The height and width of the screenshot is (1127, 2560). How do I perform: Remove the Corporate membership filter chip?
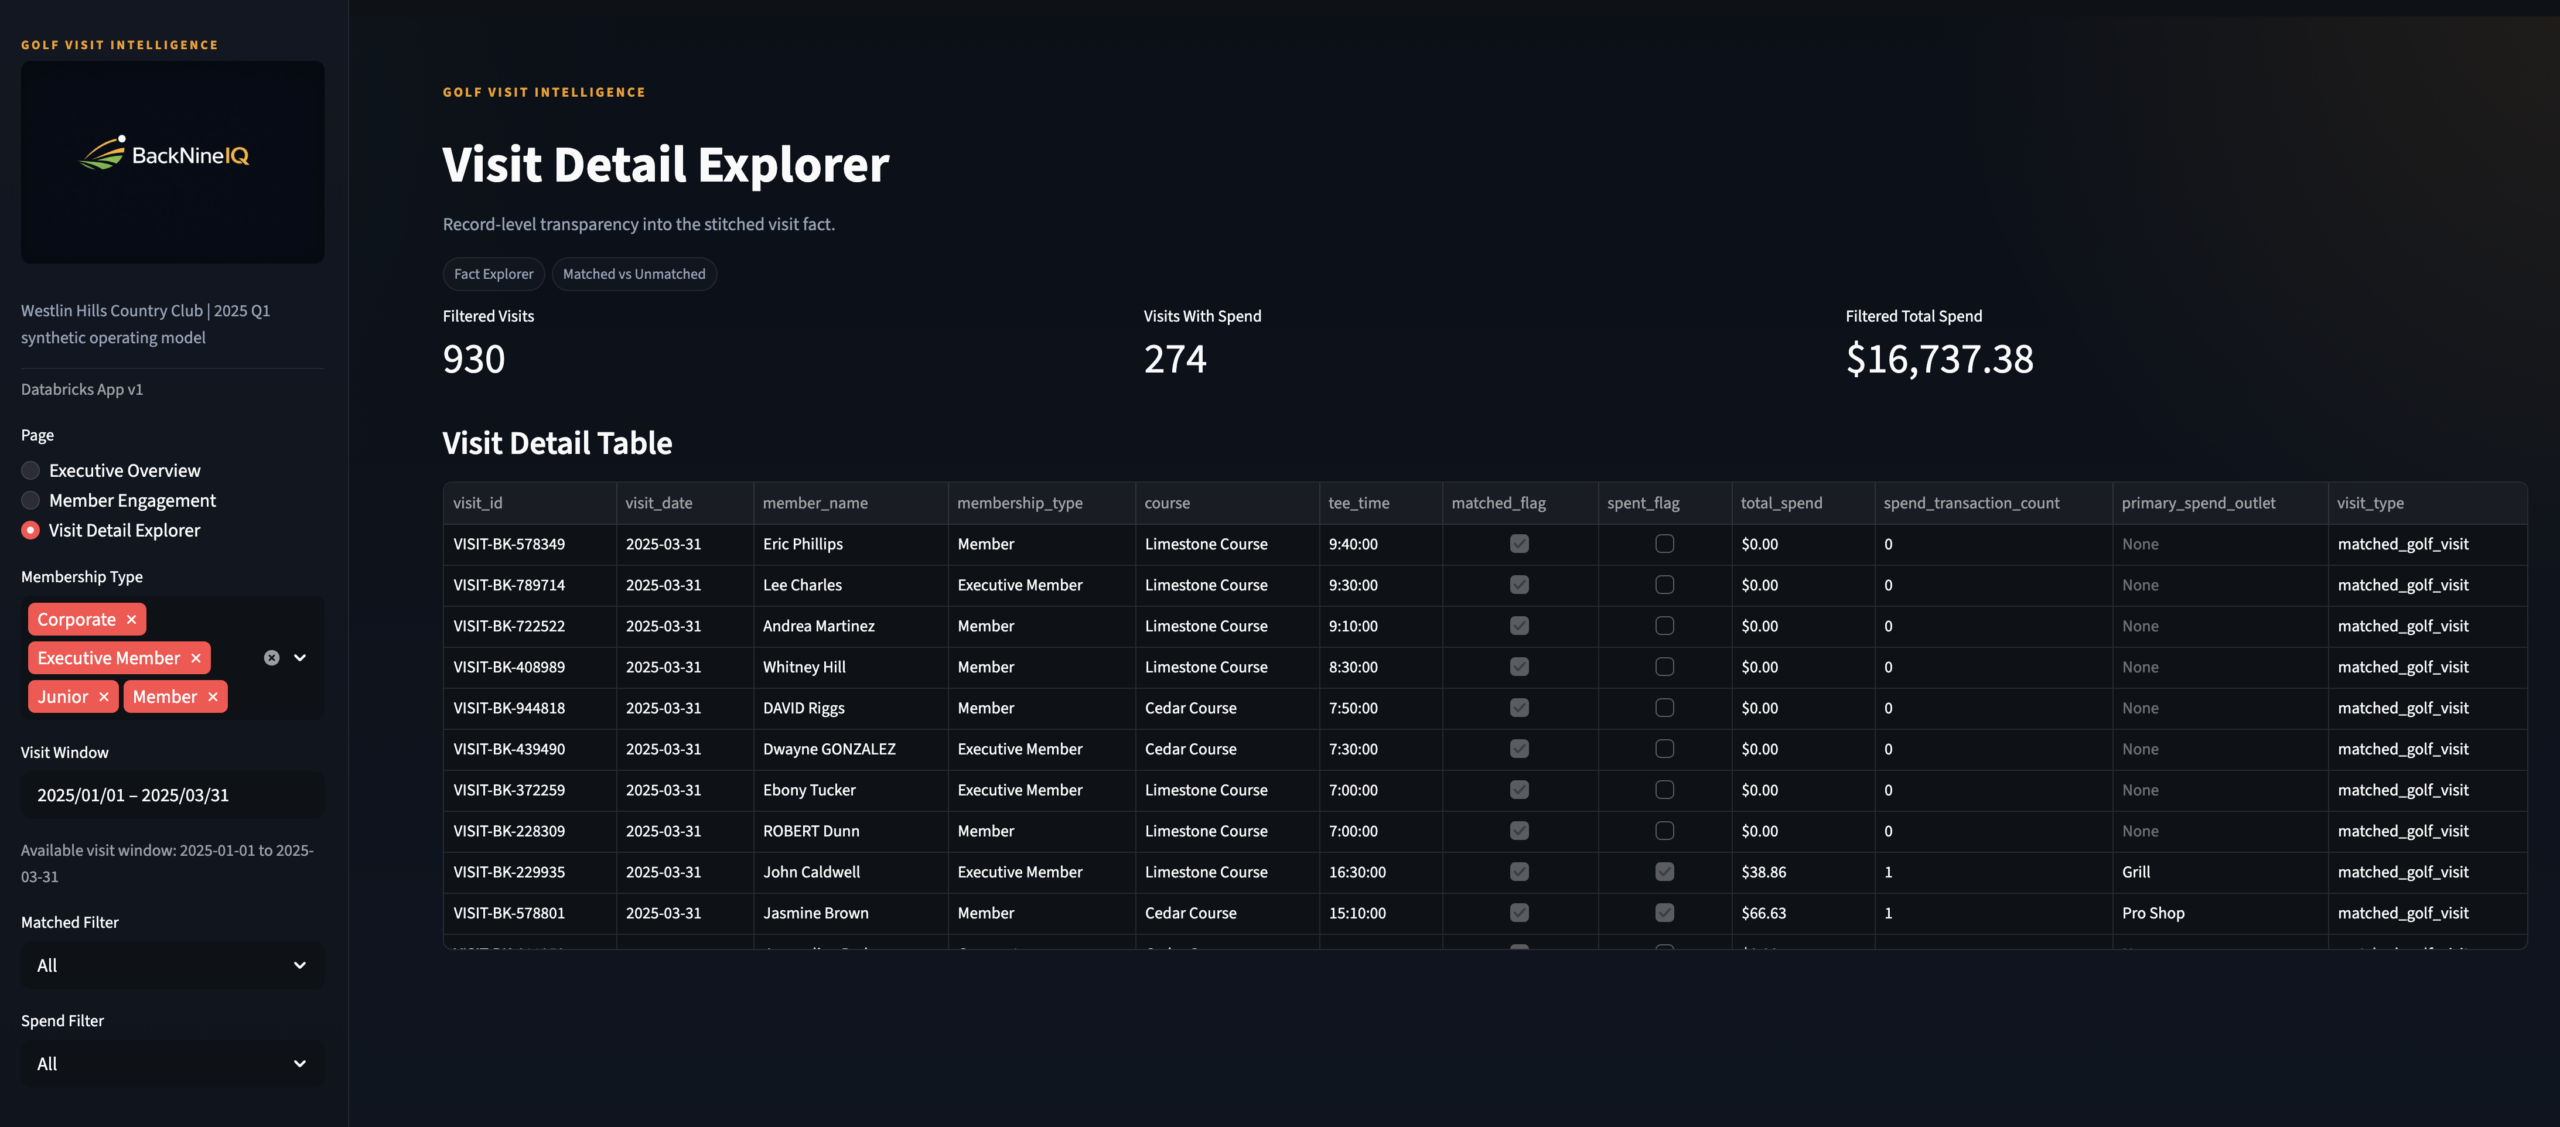pos(131,619)
